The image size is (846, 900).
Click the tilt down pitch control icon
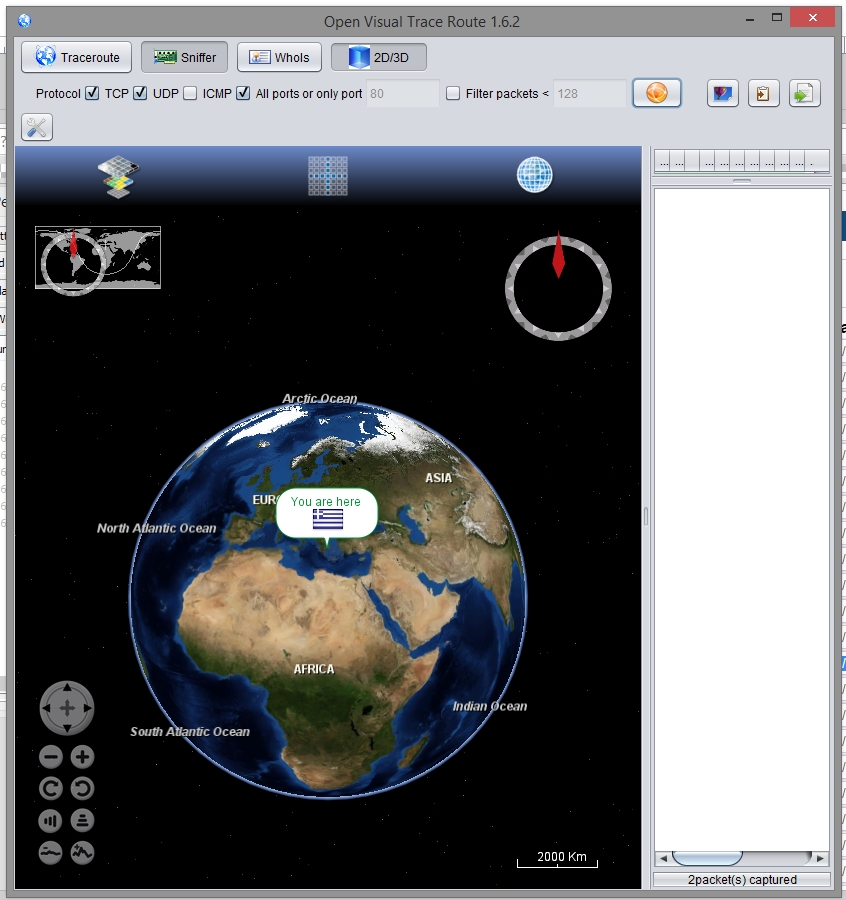click(82, 820)
